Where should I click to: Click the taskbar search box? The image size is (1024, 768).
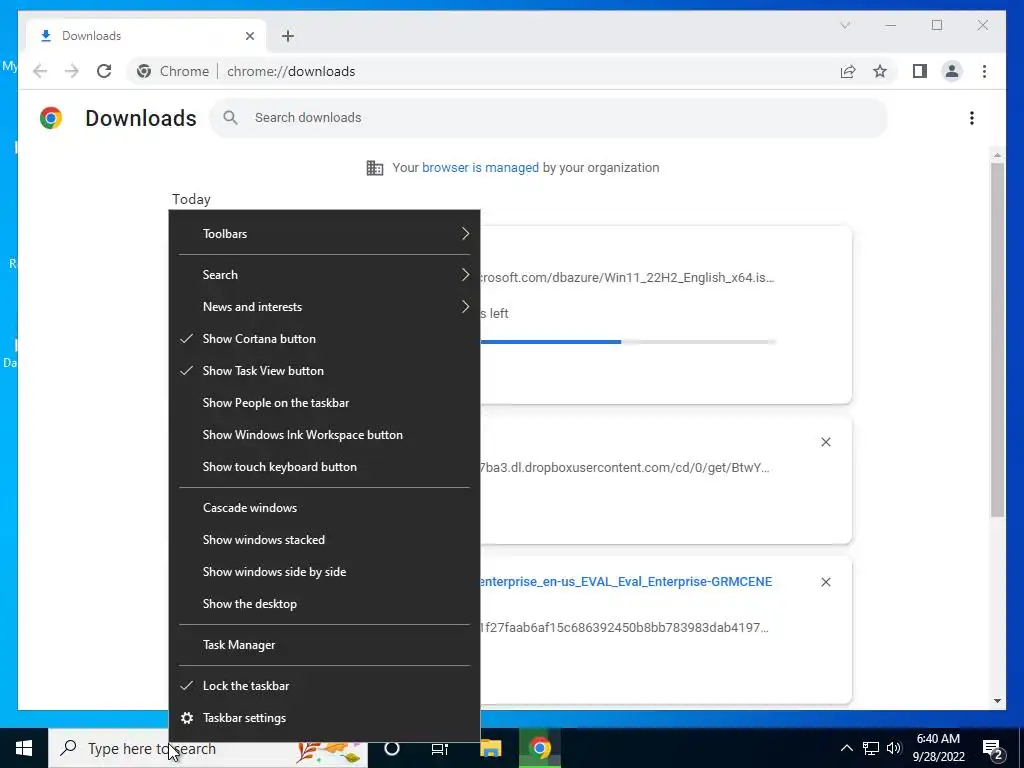[x=208, y=748]
